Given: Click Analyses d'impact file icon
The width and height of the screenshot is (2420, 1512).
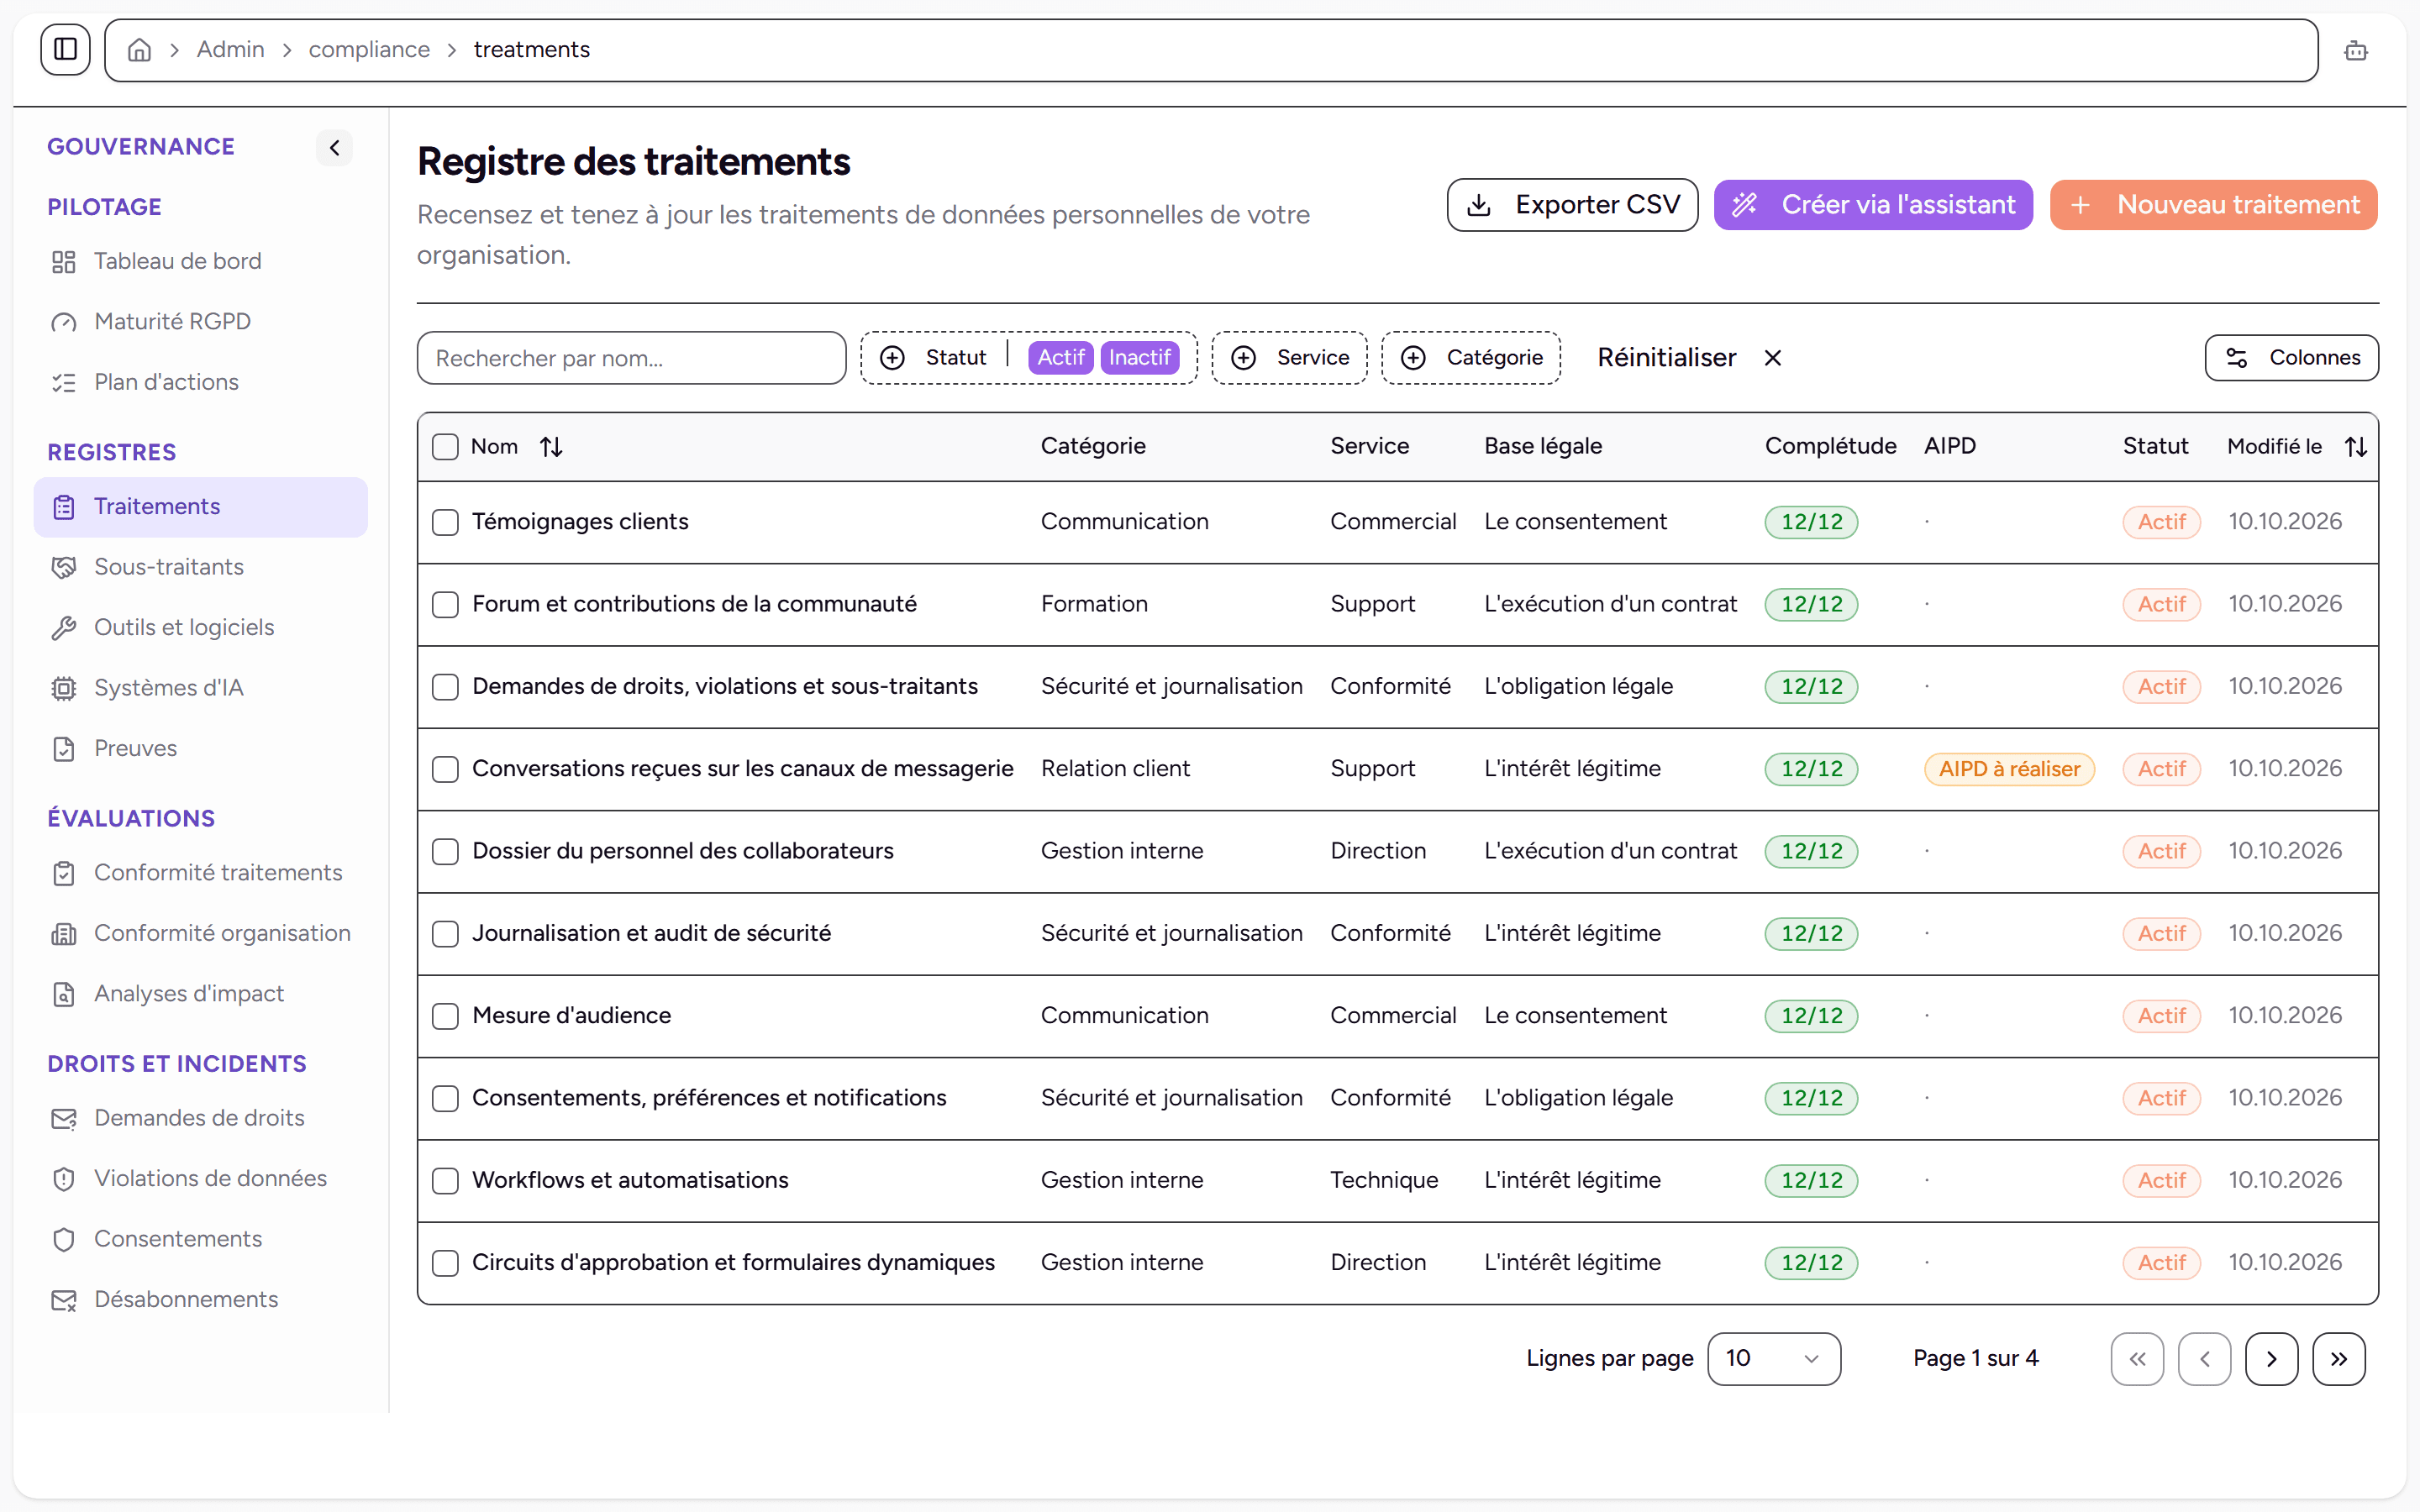Looking at the screenshot, I should pyautogui.click(x=64, y=994).
